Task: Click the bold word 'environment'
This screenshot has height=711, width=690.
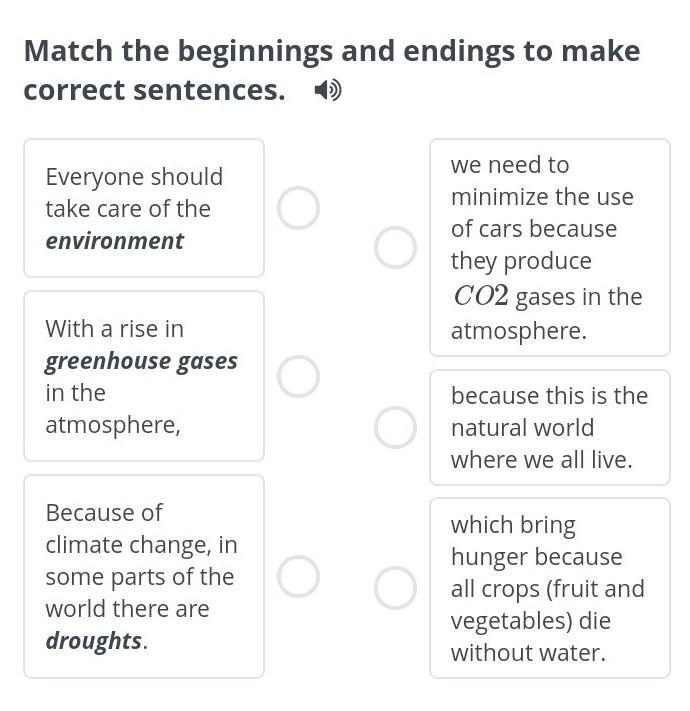Action: (115, 241)
